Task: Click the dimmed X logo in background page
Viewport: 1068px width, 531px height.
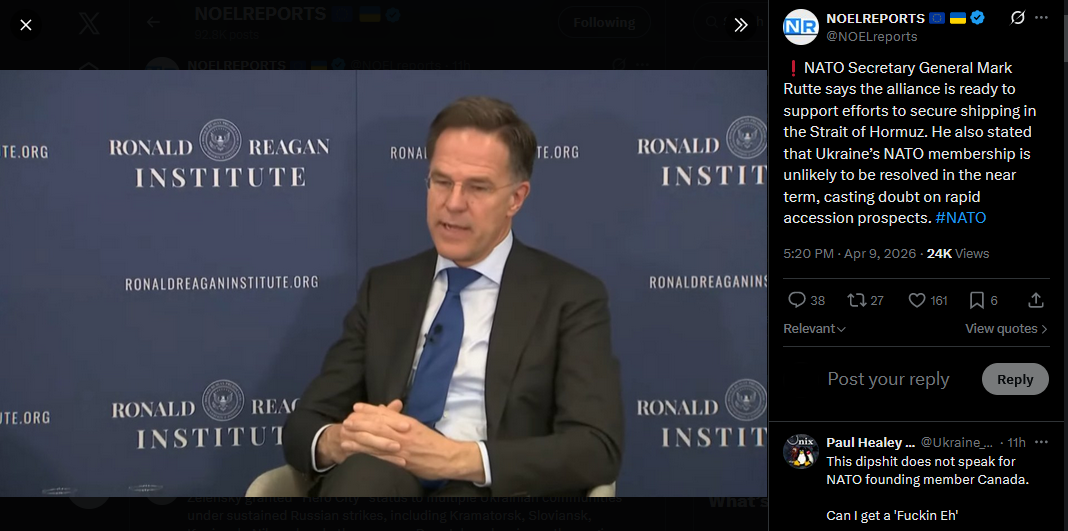Action: (89, 25)
